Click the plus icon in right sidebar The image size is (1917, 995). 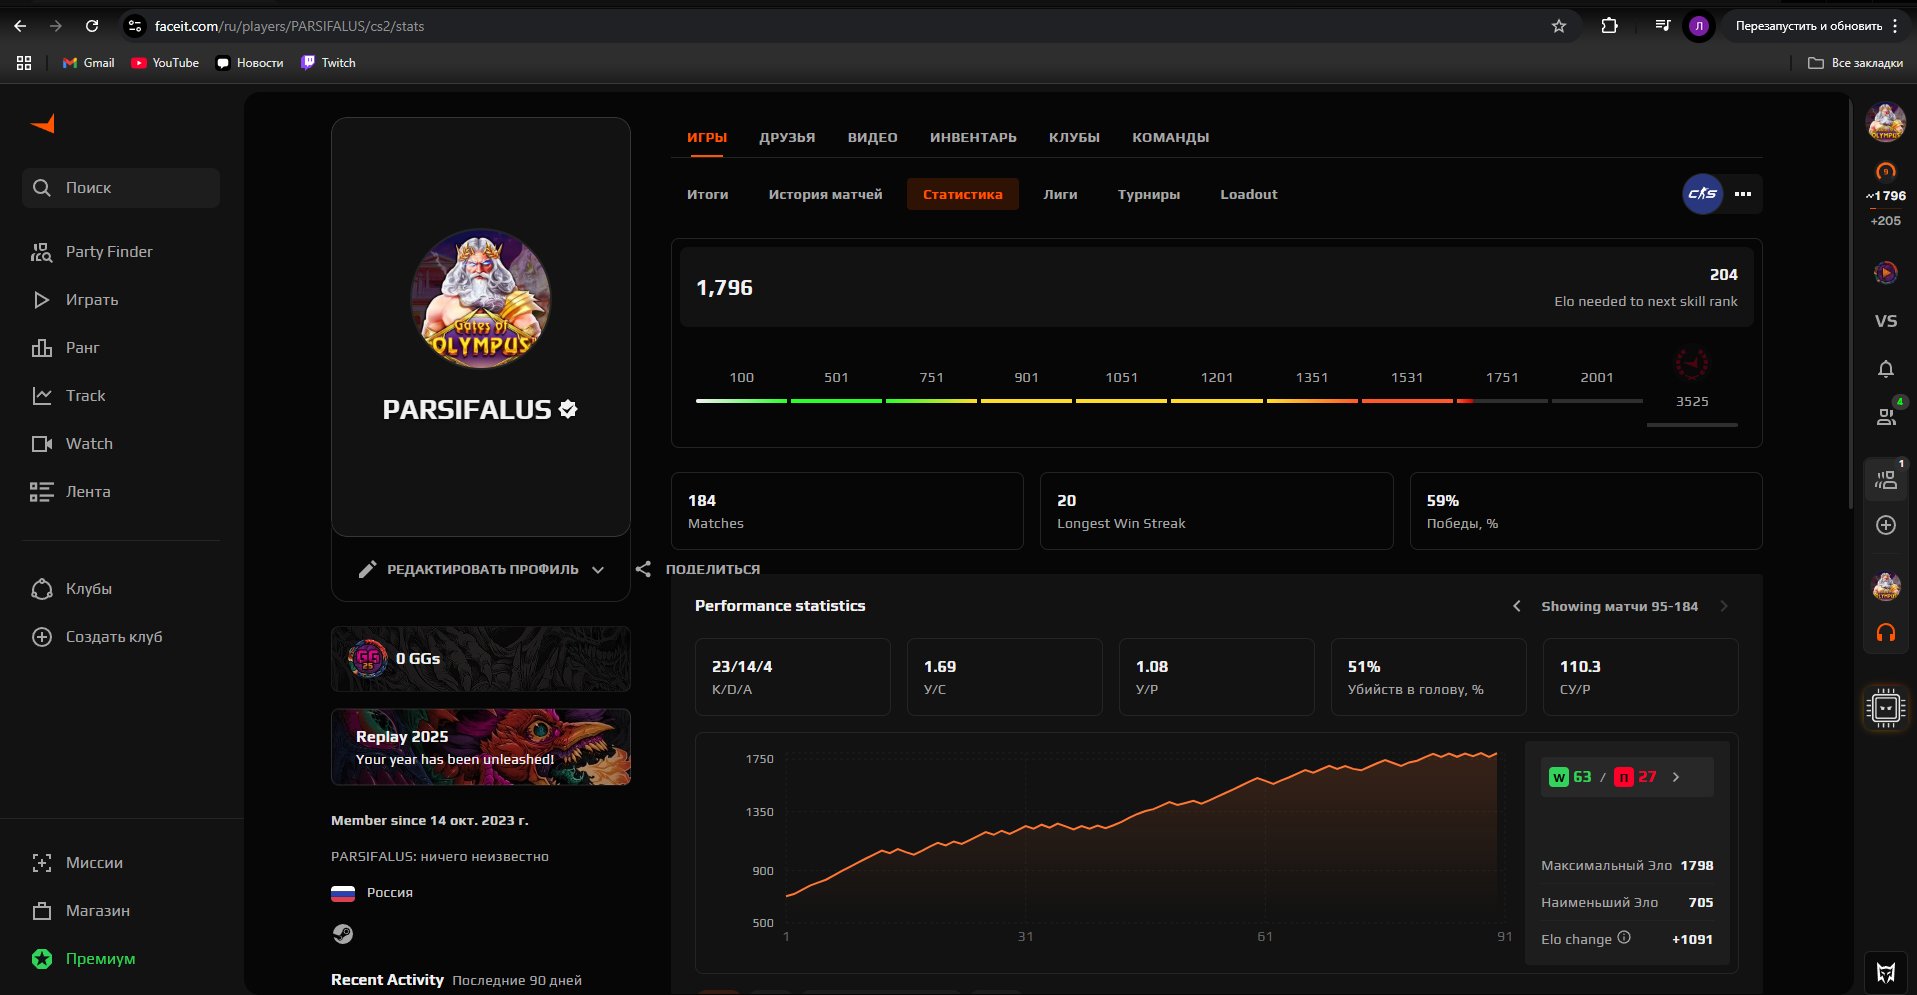click(1885, 525)
